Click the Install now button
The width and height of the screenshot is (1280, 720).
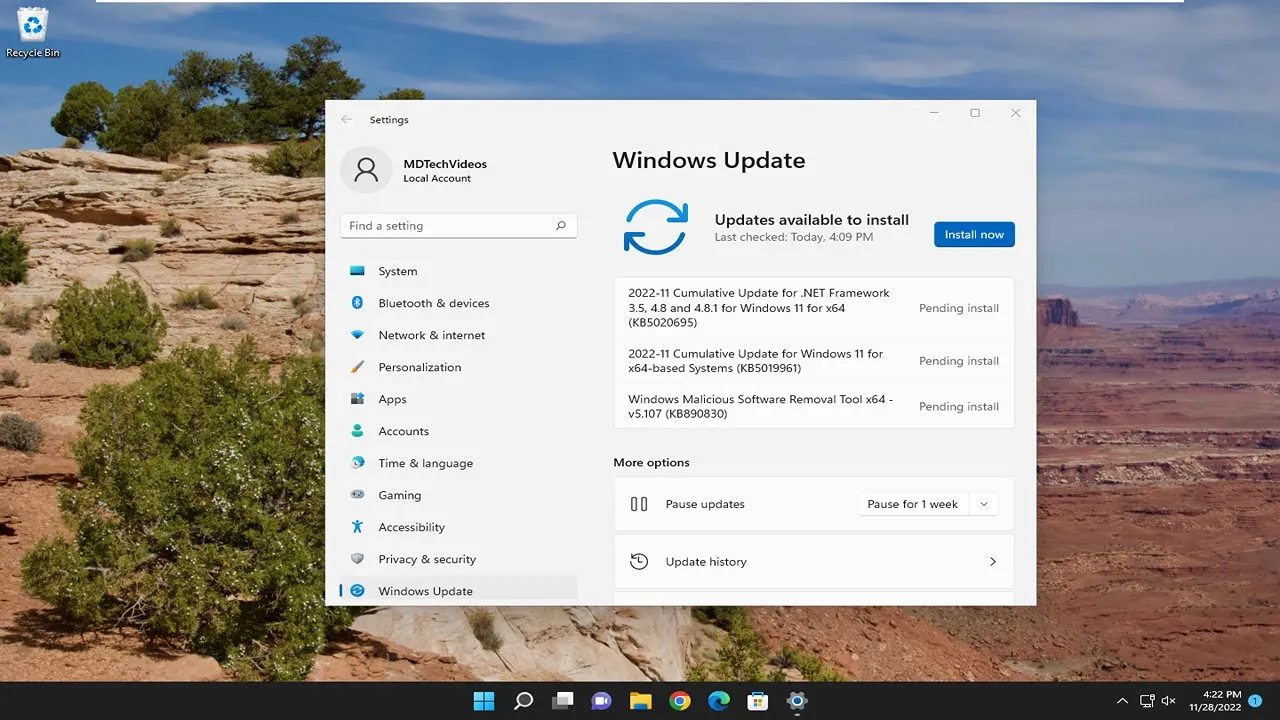coord(974,235)
